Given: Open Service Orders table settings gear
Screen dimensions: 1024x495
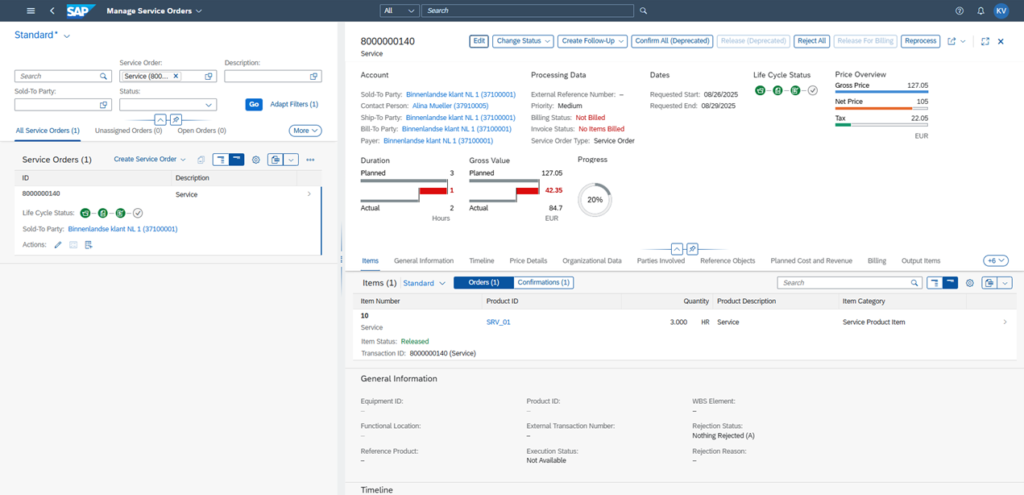Looking at the screenshot, I should [255, 159].
